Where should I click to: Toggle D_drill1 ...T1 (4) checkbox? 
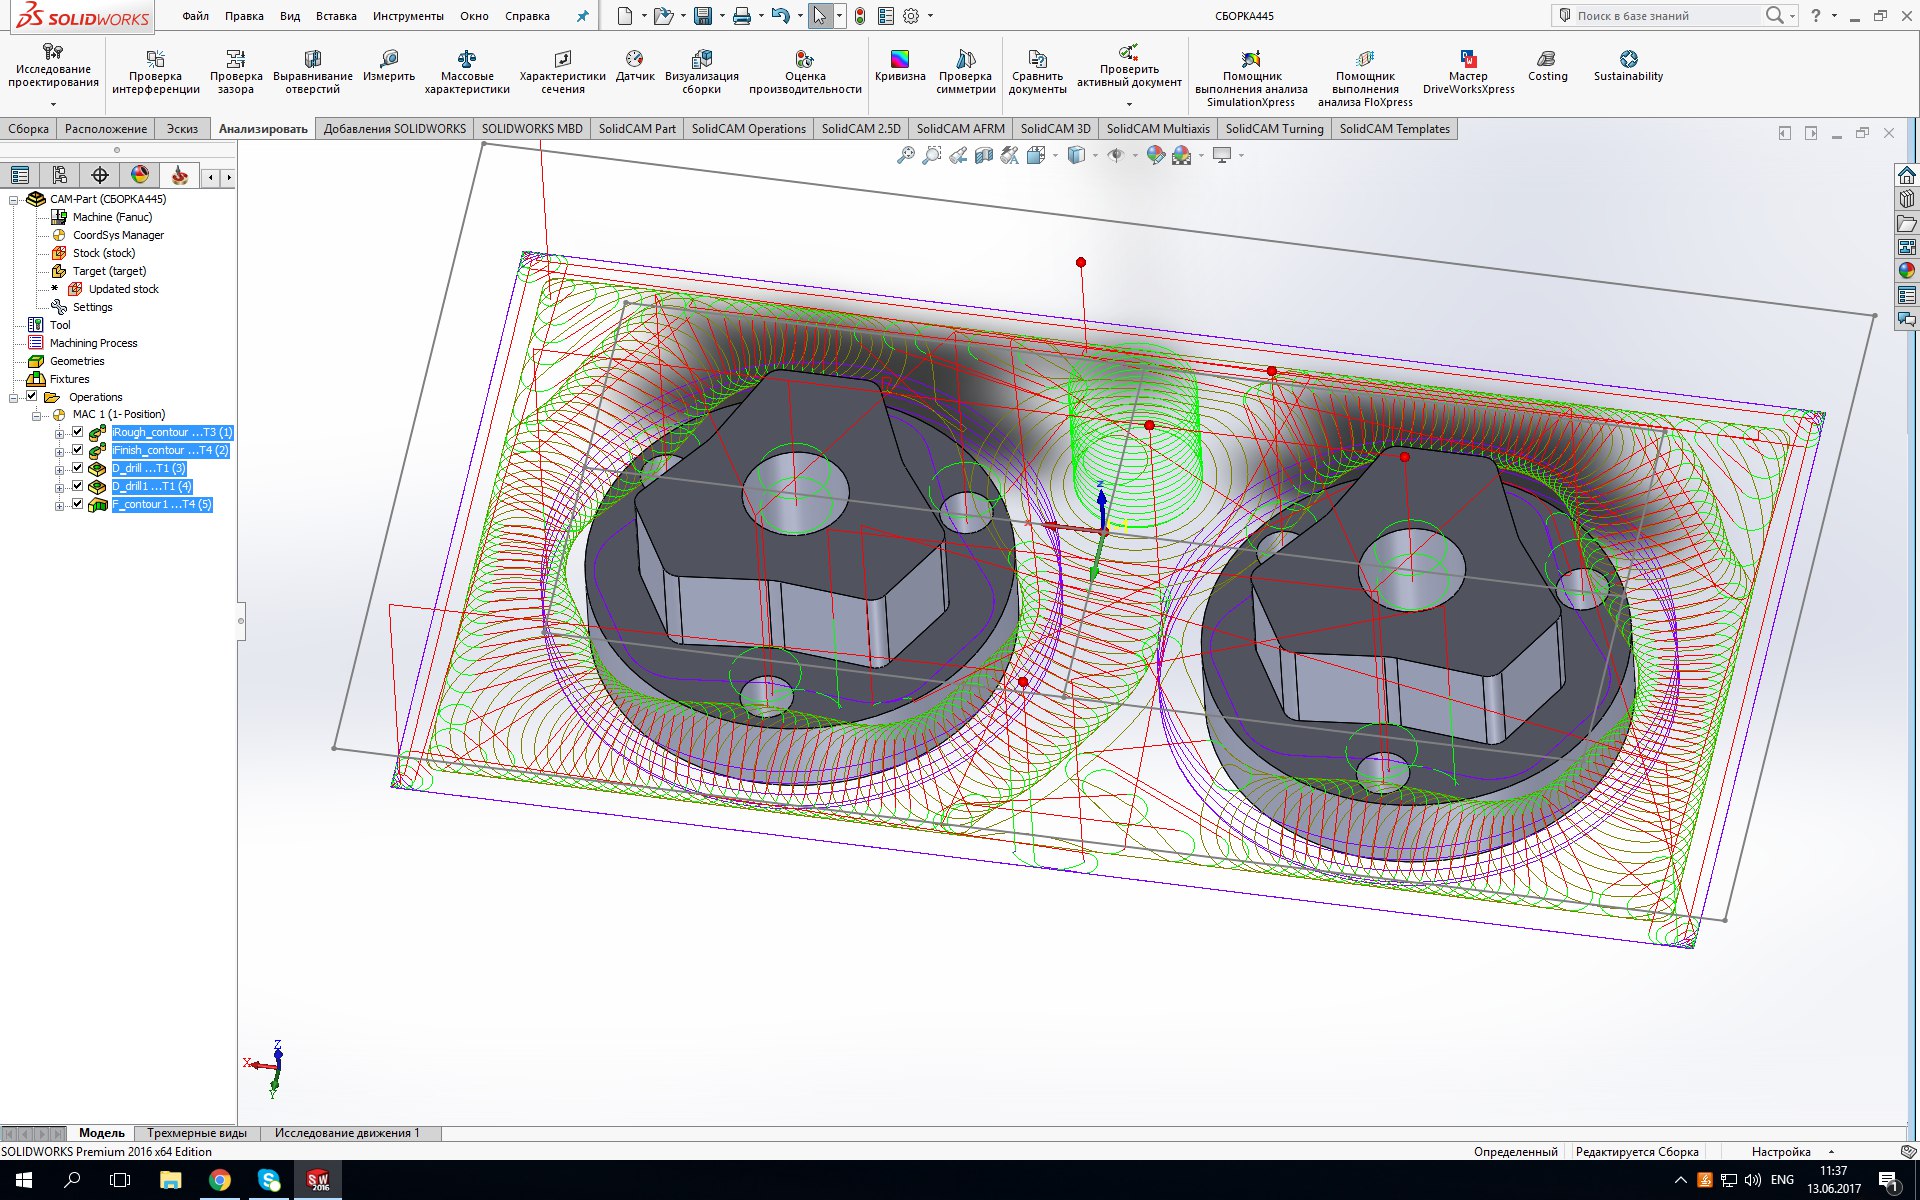(77, 486)
